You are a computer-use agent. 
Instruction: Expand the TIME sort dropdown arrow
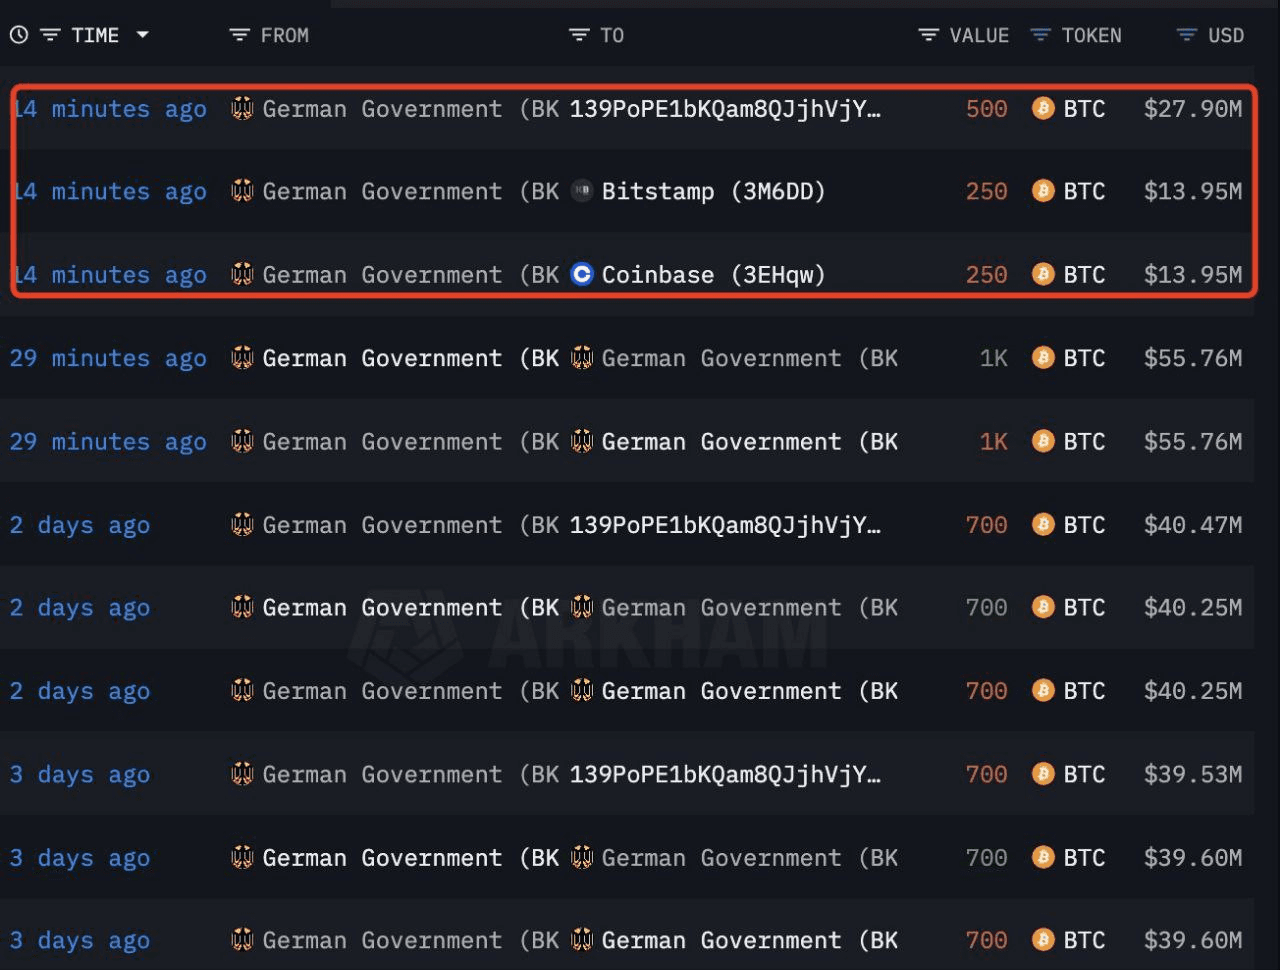[142, 35]
